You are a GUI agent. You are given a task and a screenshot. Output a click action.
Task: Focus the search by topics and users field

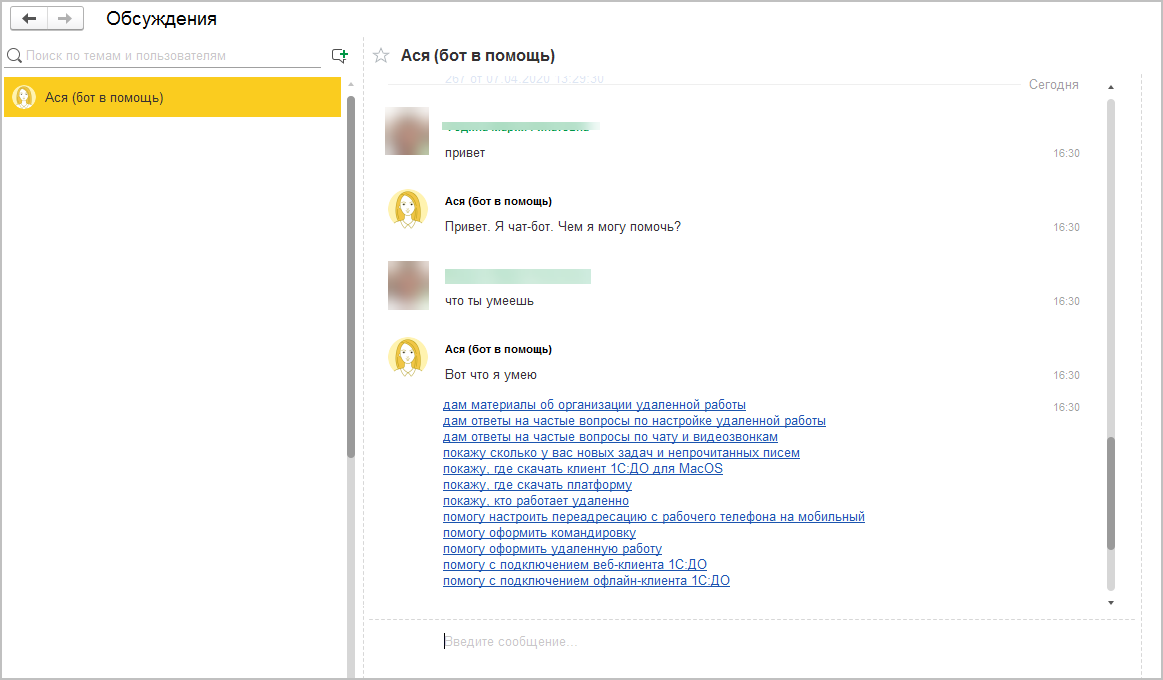pos(172,56)
